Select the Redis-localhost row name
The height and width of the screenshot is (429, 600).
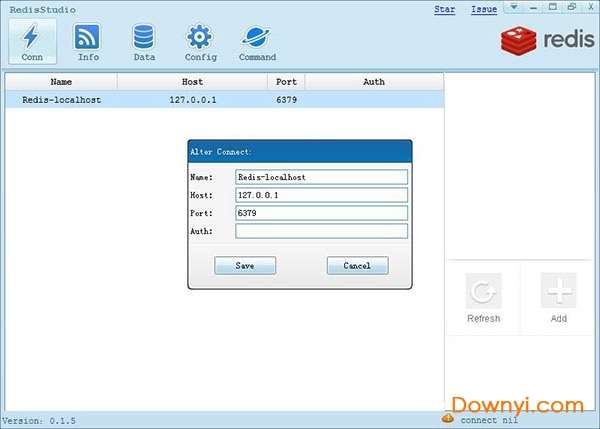62,100
